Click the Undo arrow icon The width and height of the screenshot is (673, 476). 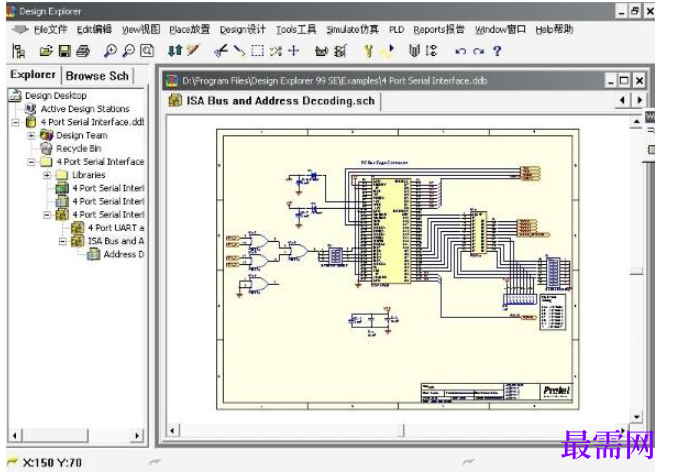click(460, 52)
